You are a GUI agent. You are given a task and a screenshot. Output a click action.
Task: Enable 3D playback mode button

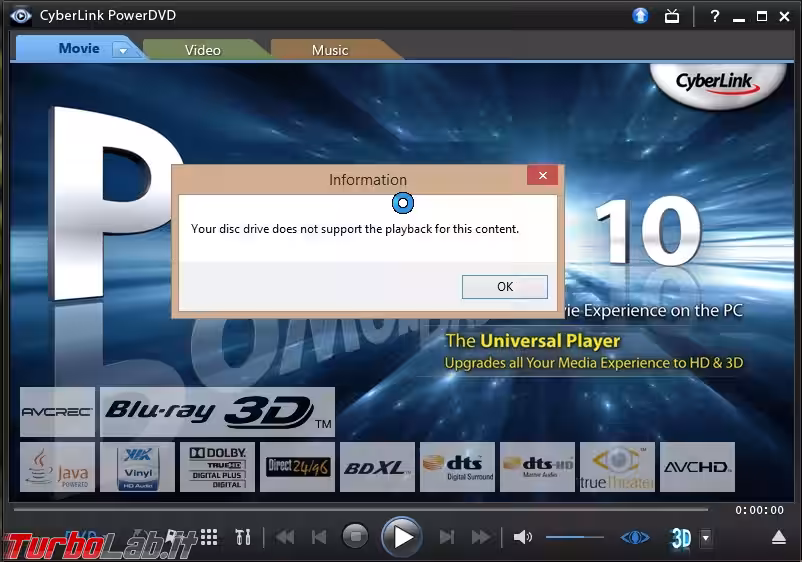(681, 538)
